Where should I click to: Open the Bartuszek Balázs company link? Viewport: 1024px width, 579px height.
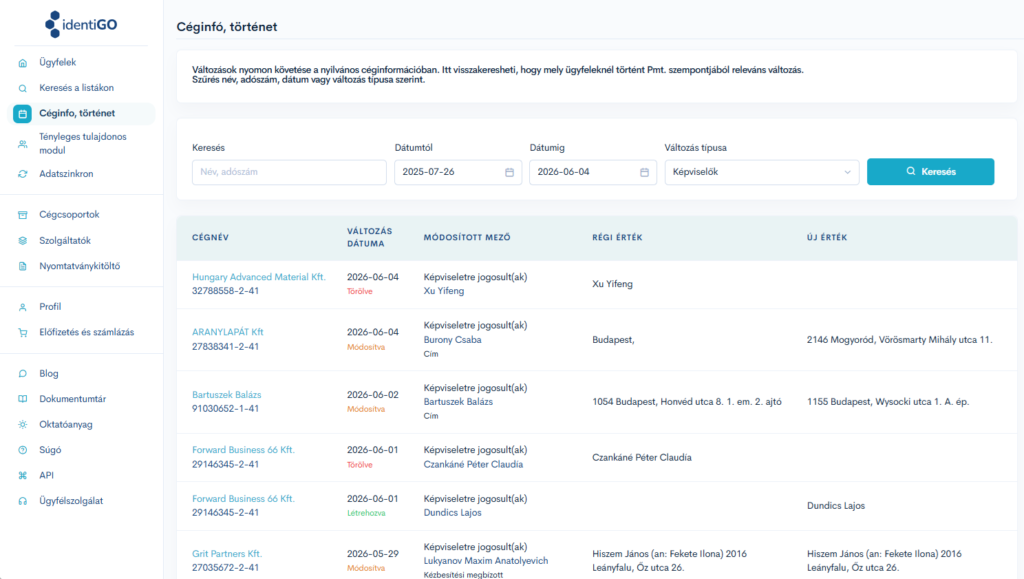227,395
